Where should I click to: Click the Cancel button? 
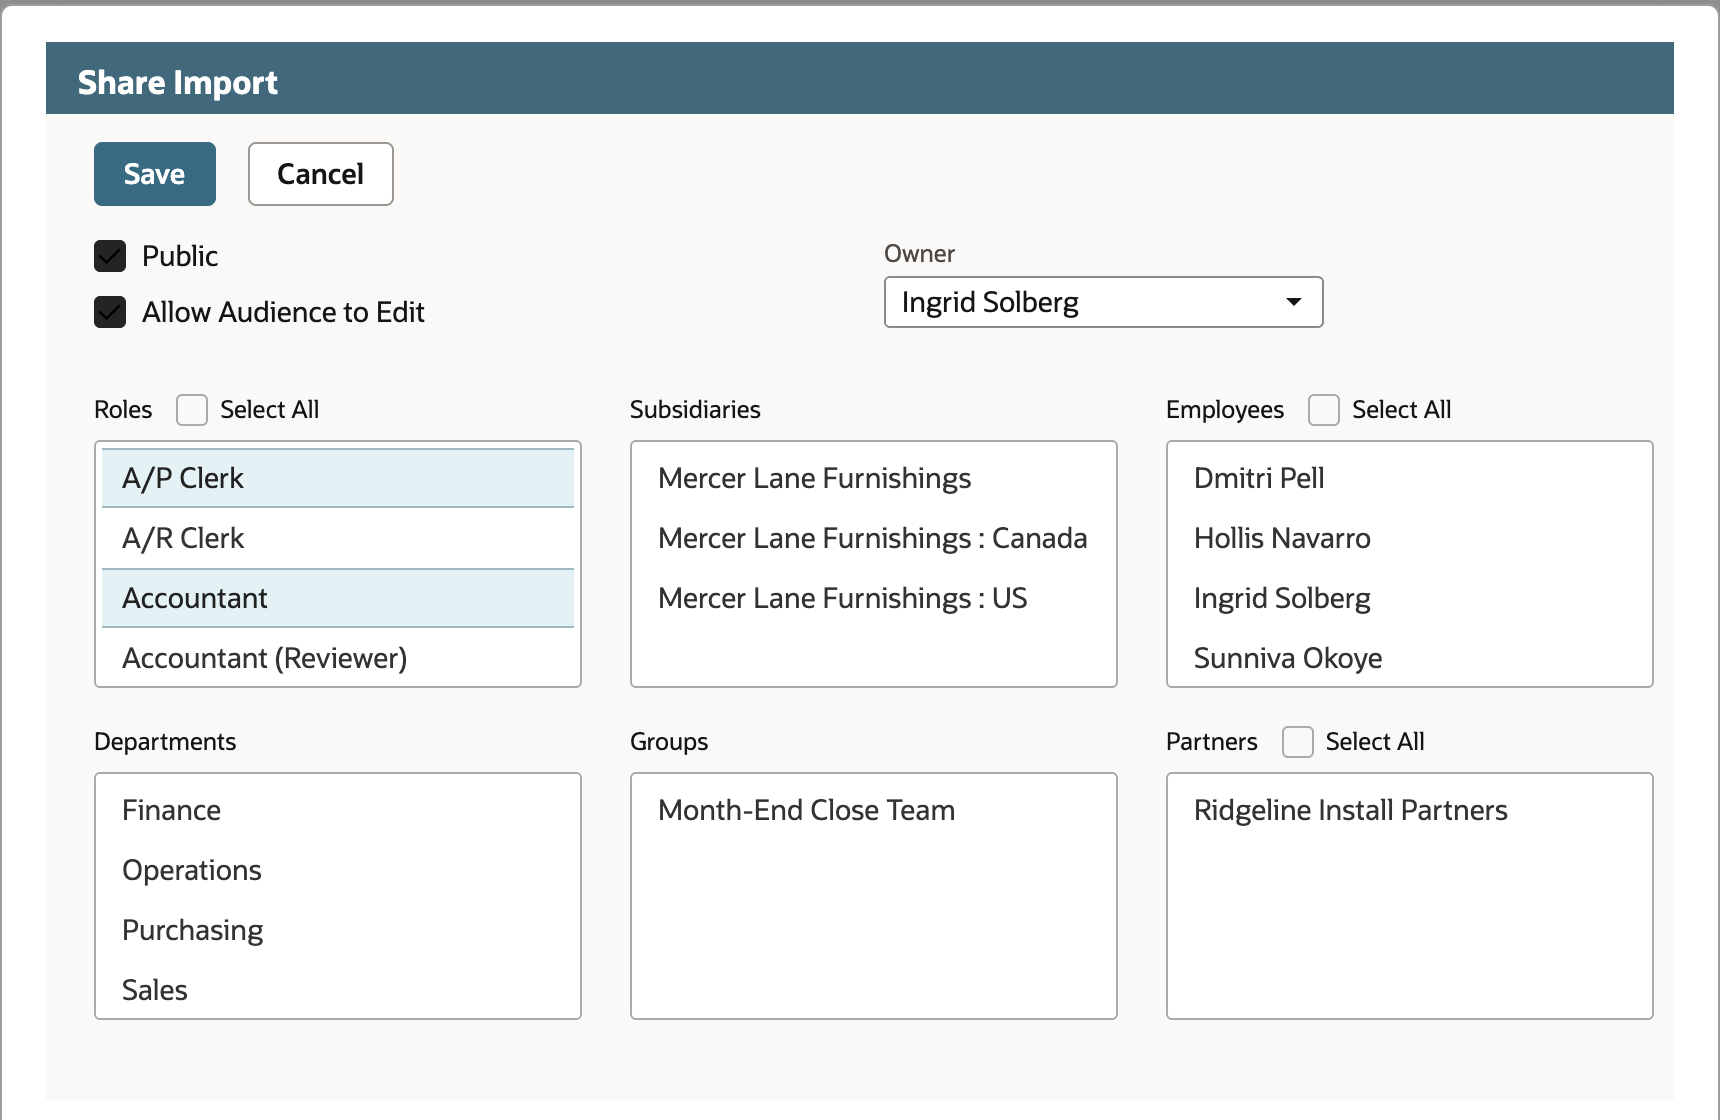point(321,174)
